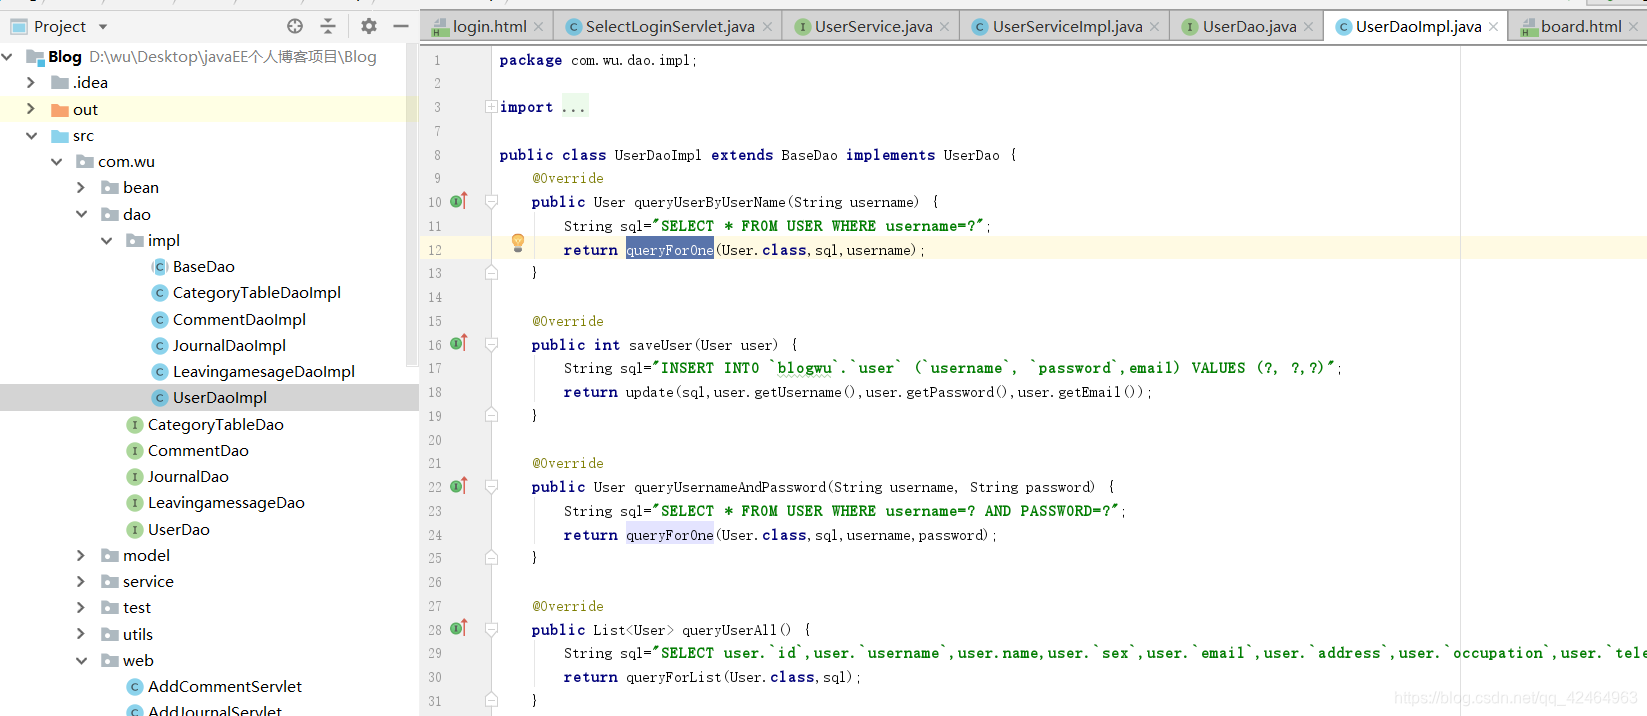1647x716 pixels.
Task: Close the login.html tab
Action: click(x=538, y=27)
